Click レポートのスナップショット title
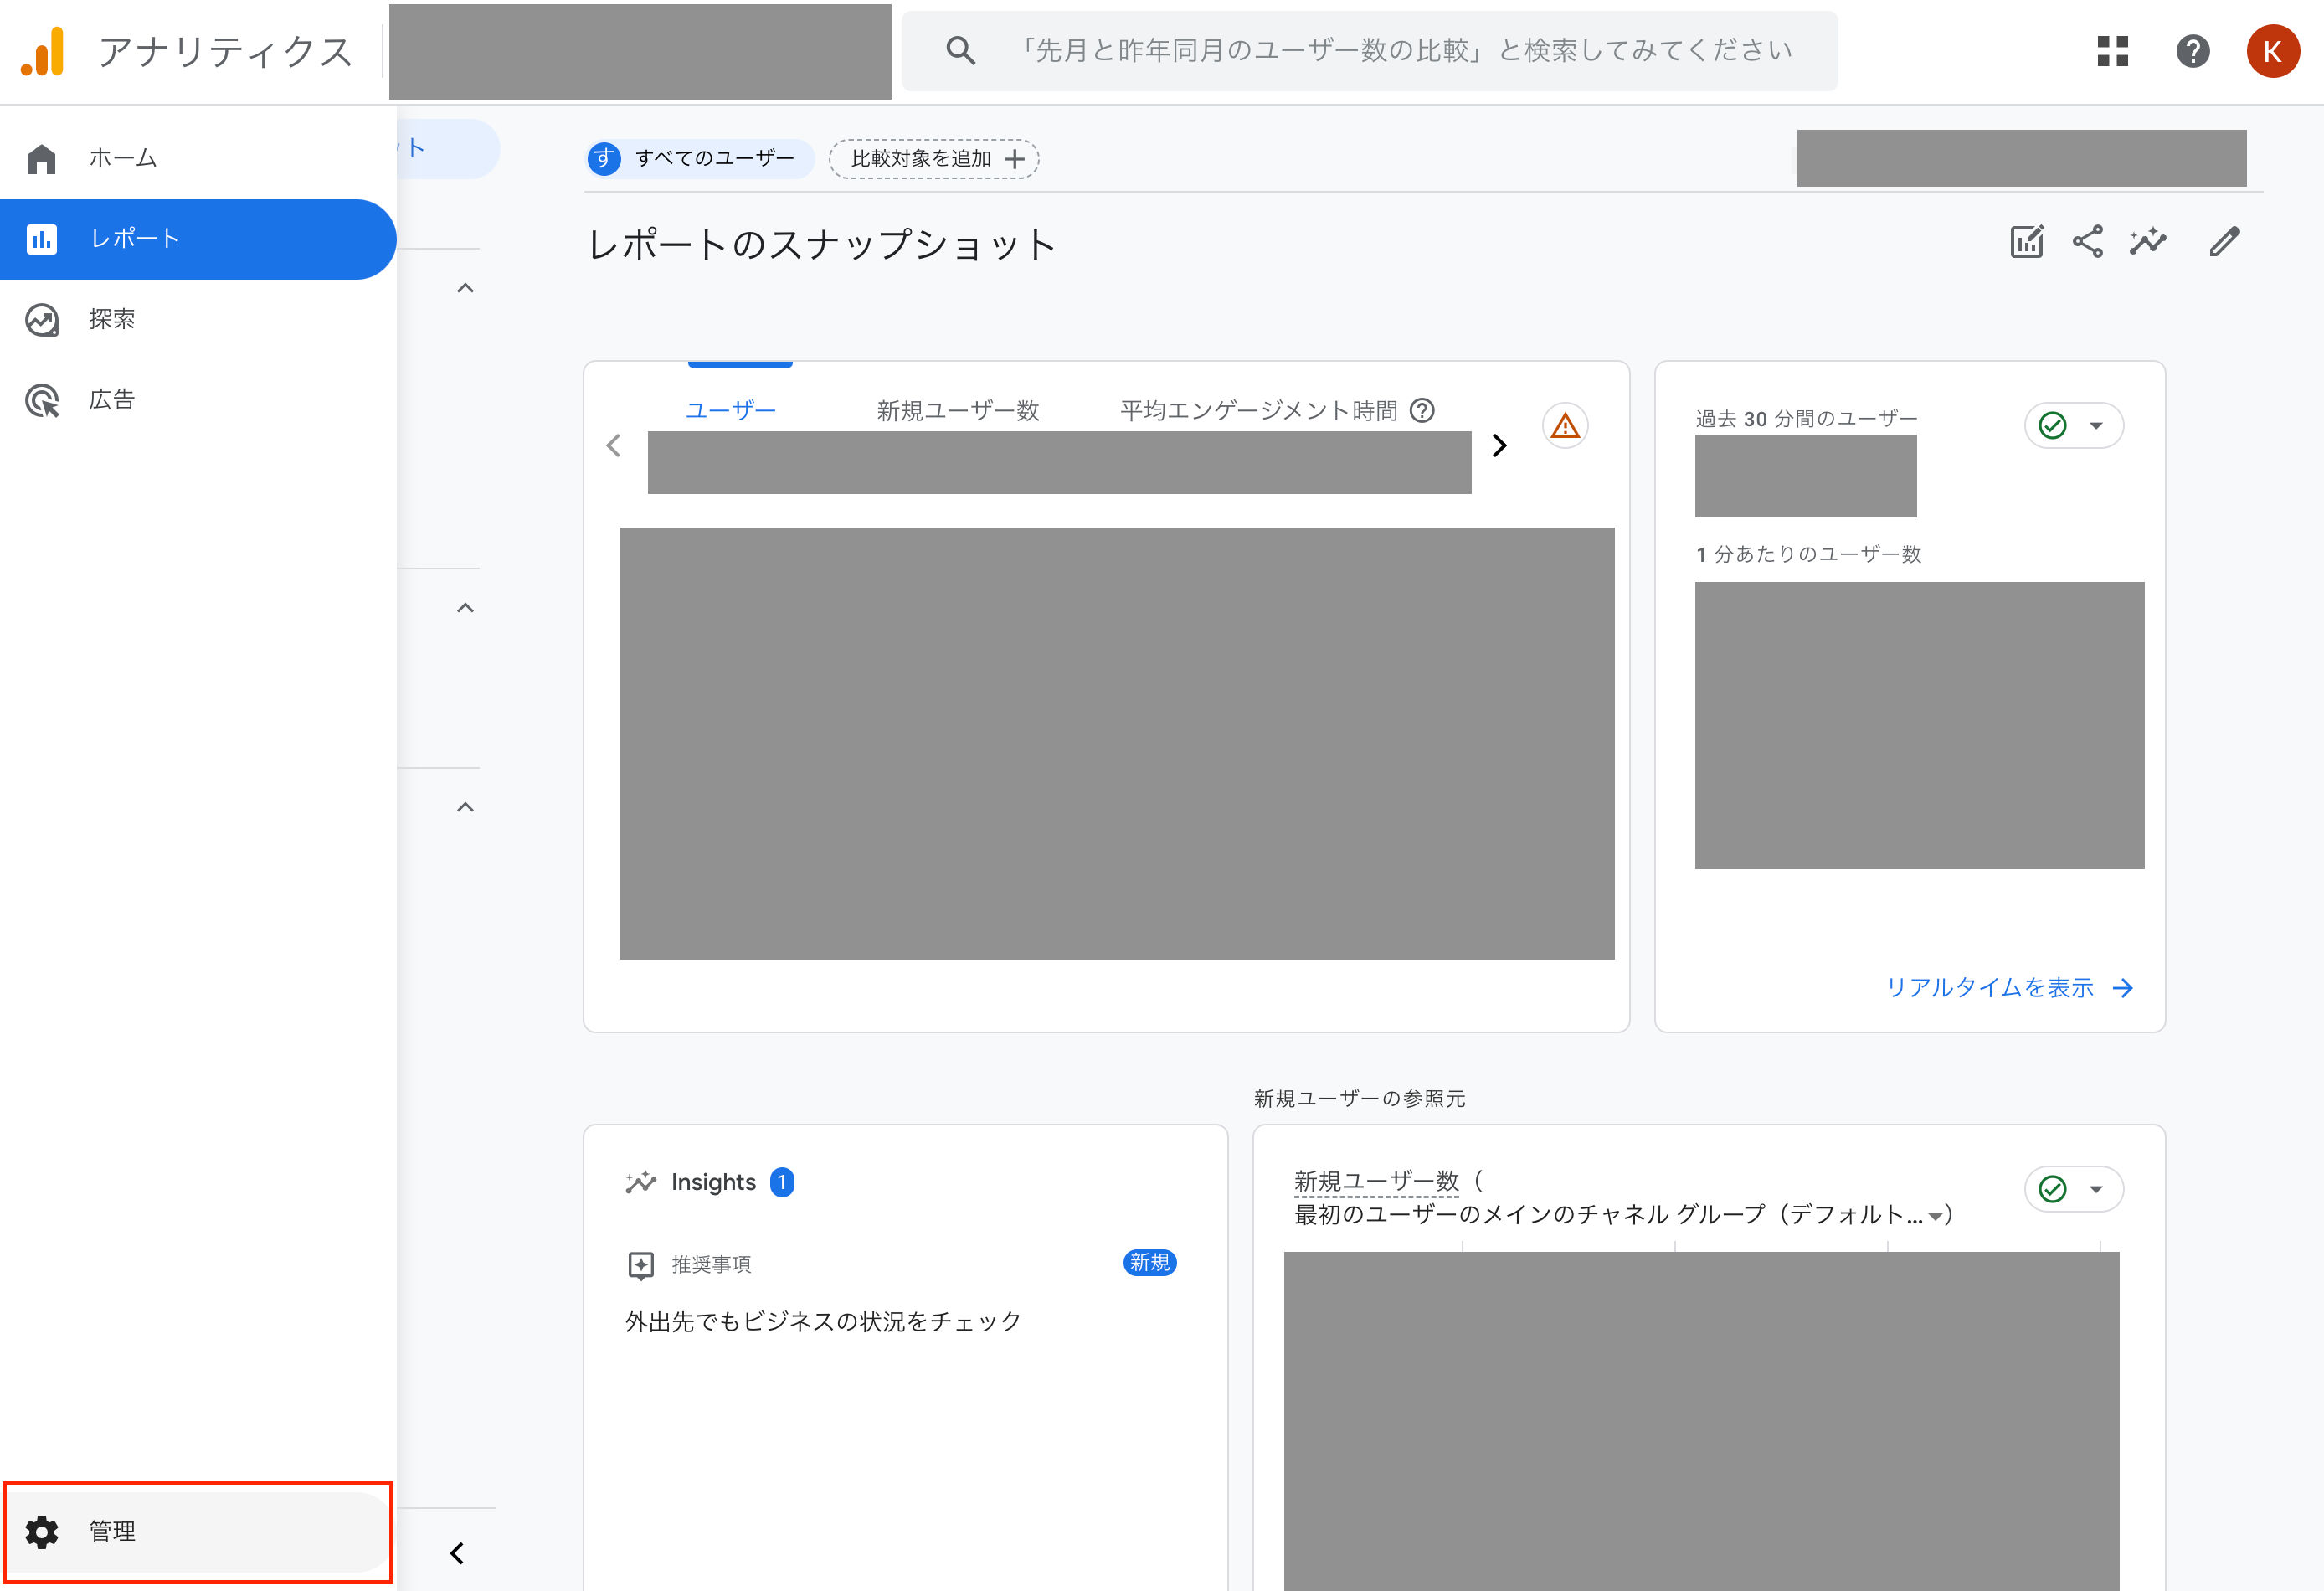Viewport: 2324px width, 1591px height. pos(822,244)
